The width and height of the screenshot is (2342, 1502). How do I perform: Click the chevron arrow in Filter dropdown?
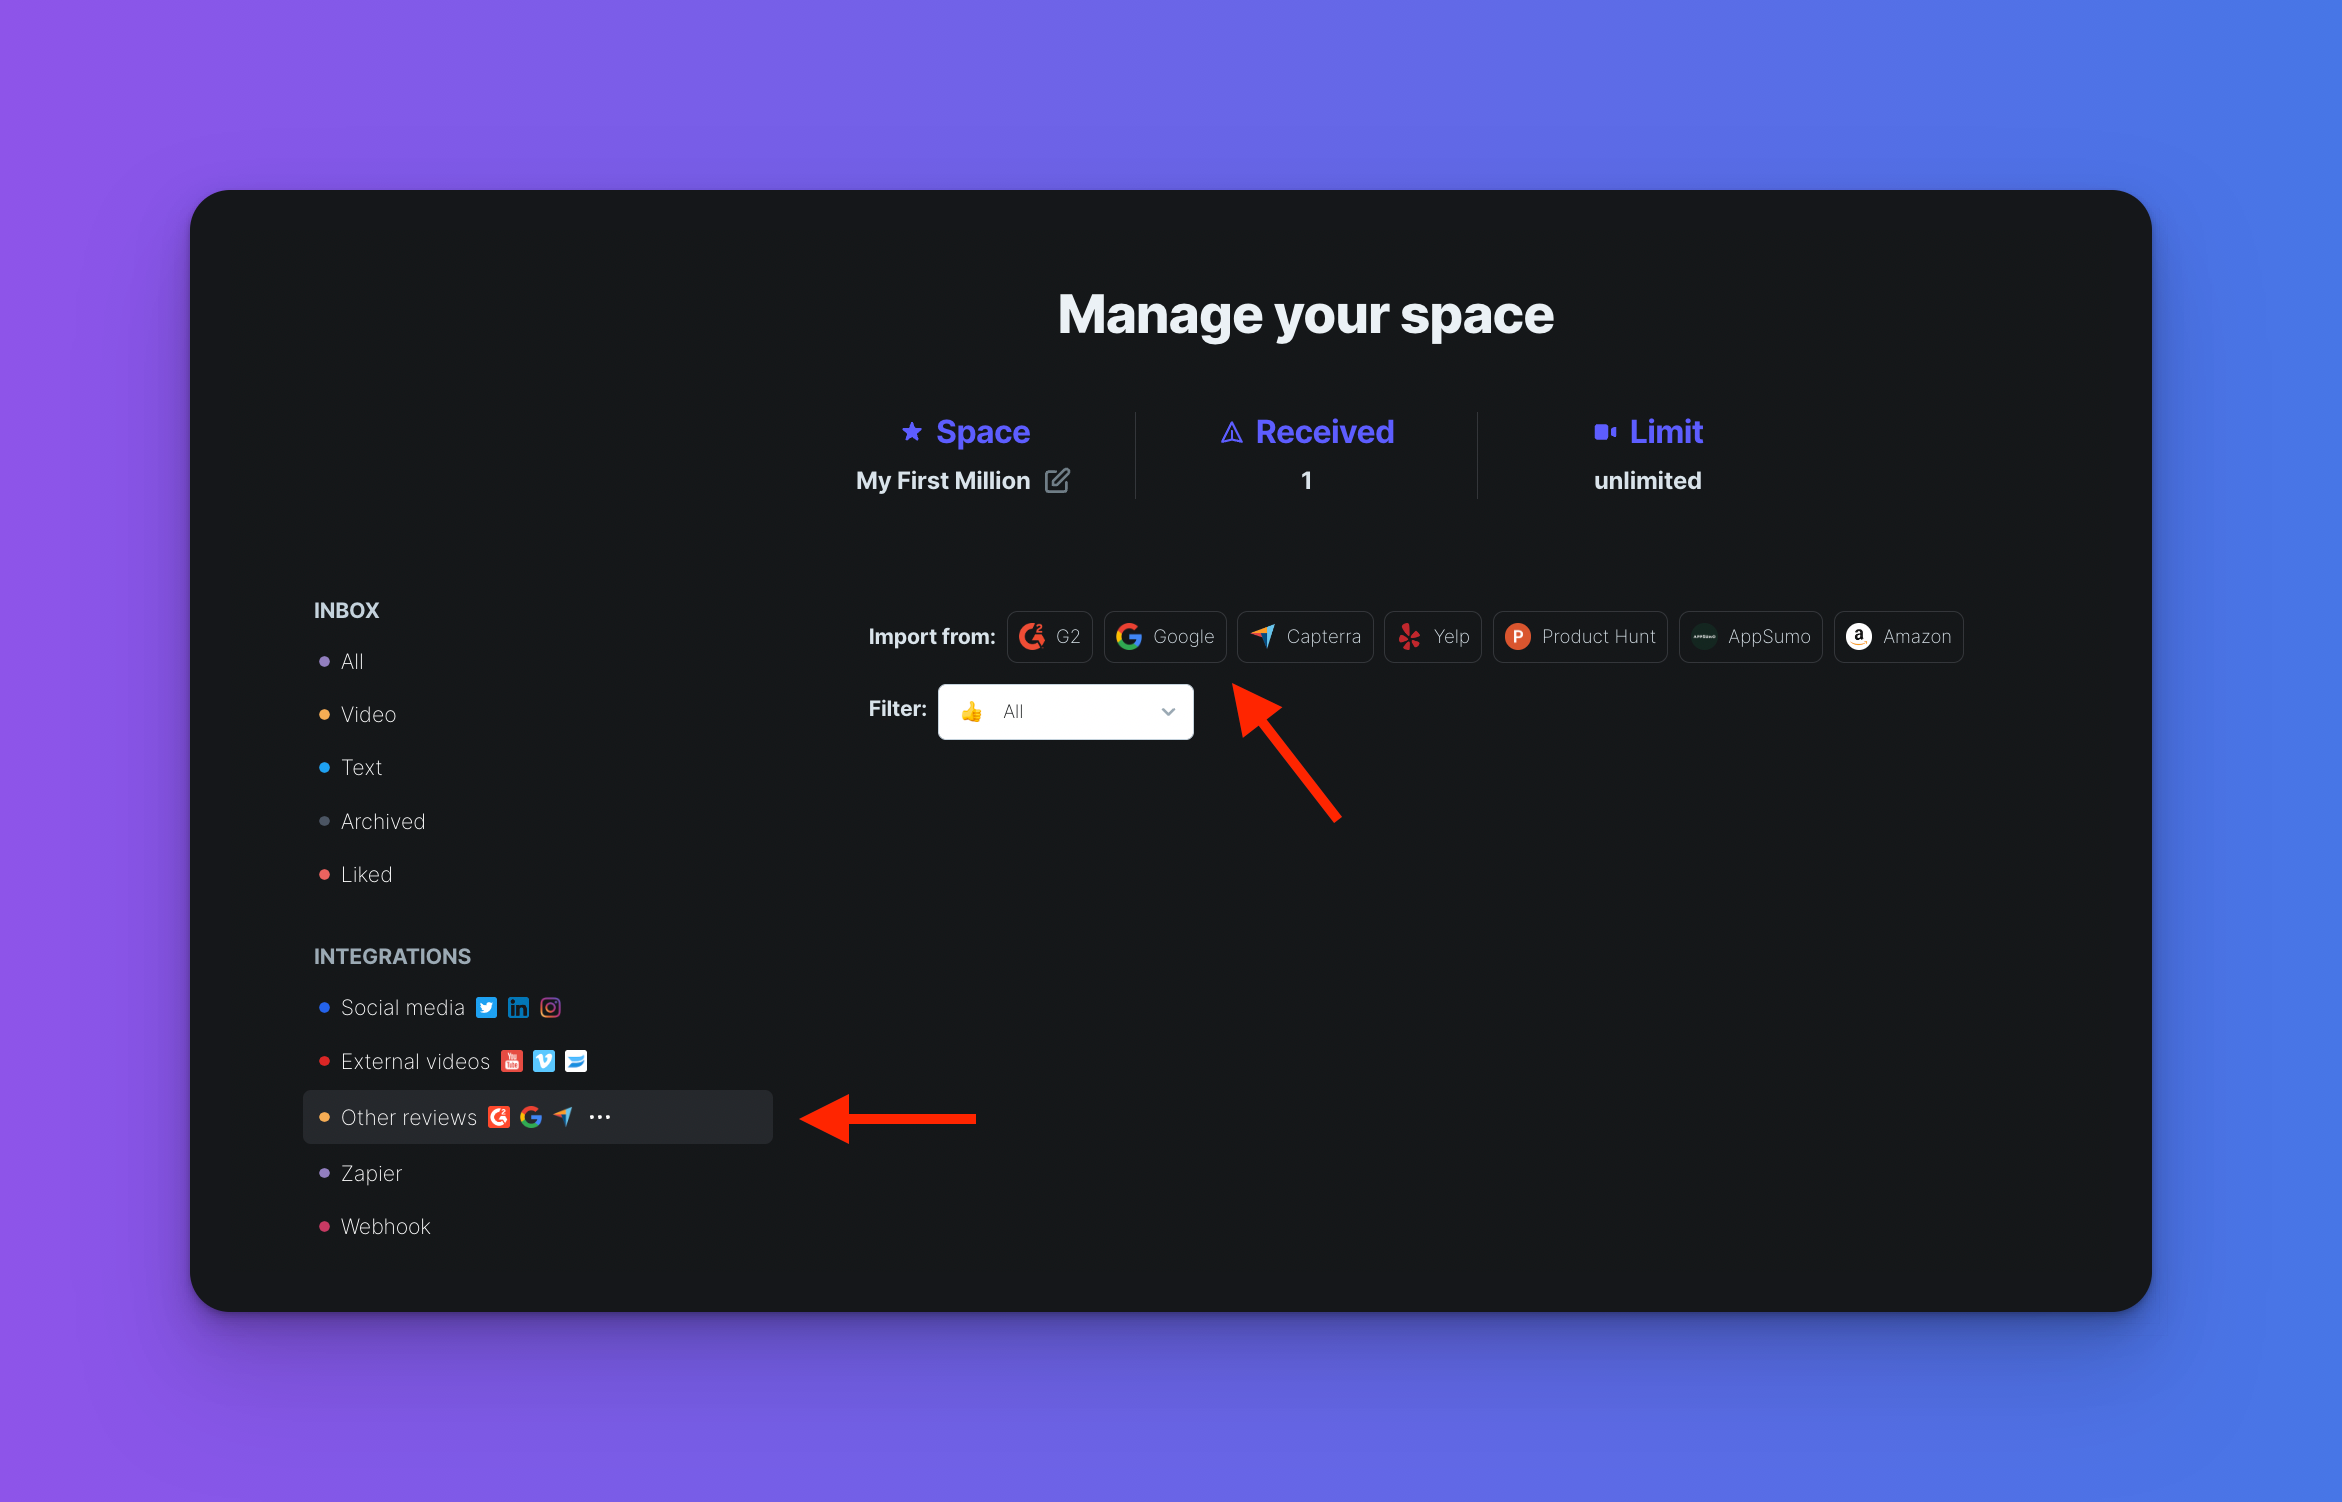(x=1168, y=712)
